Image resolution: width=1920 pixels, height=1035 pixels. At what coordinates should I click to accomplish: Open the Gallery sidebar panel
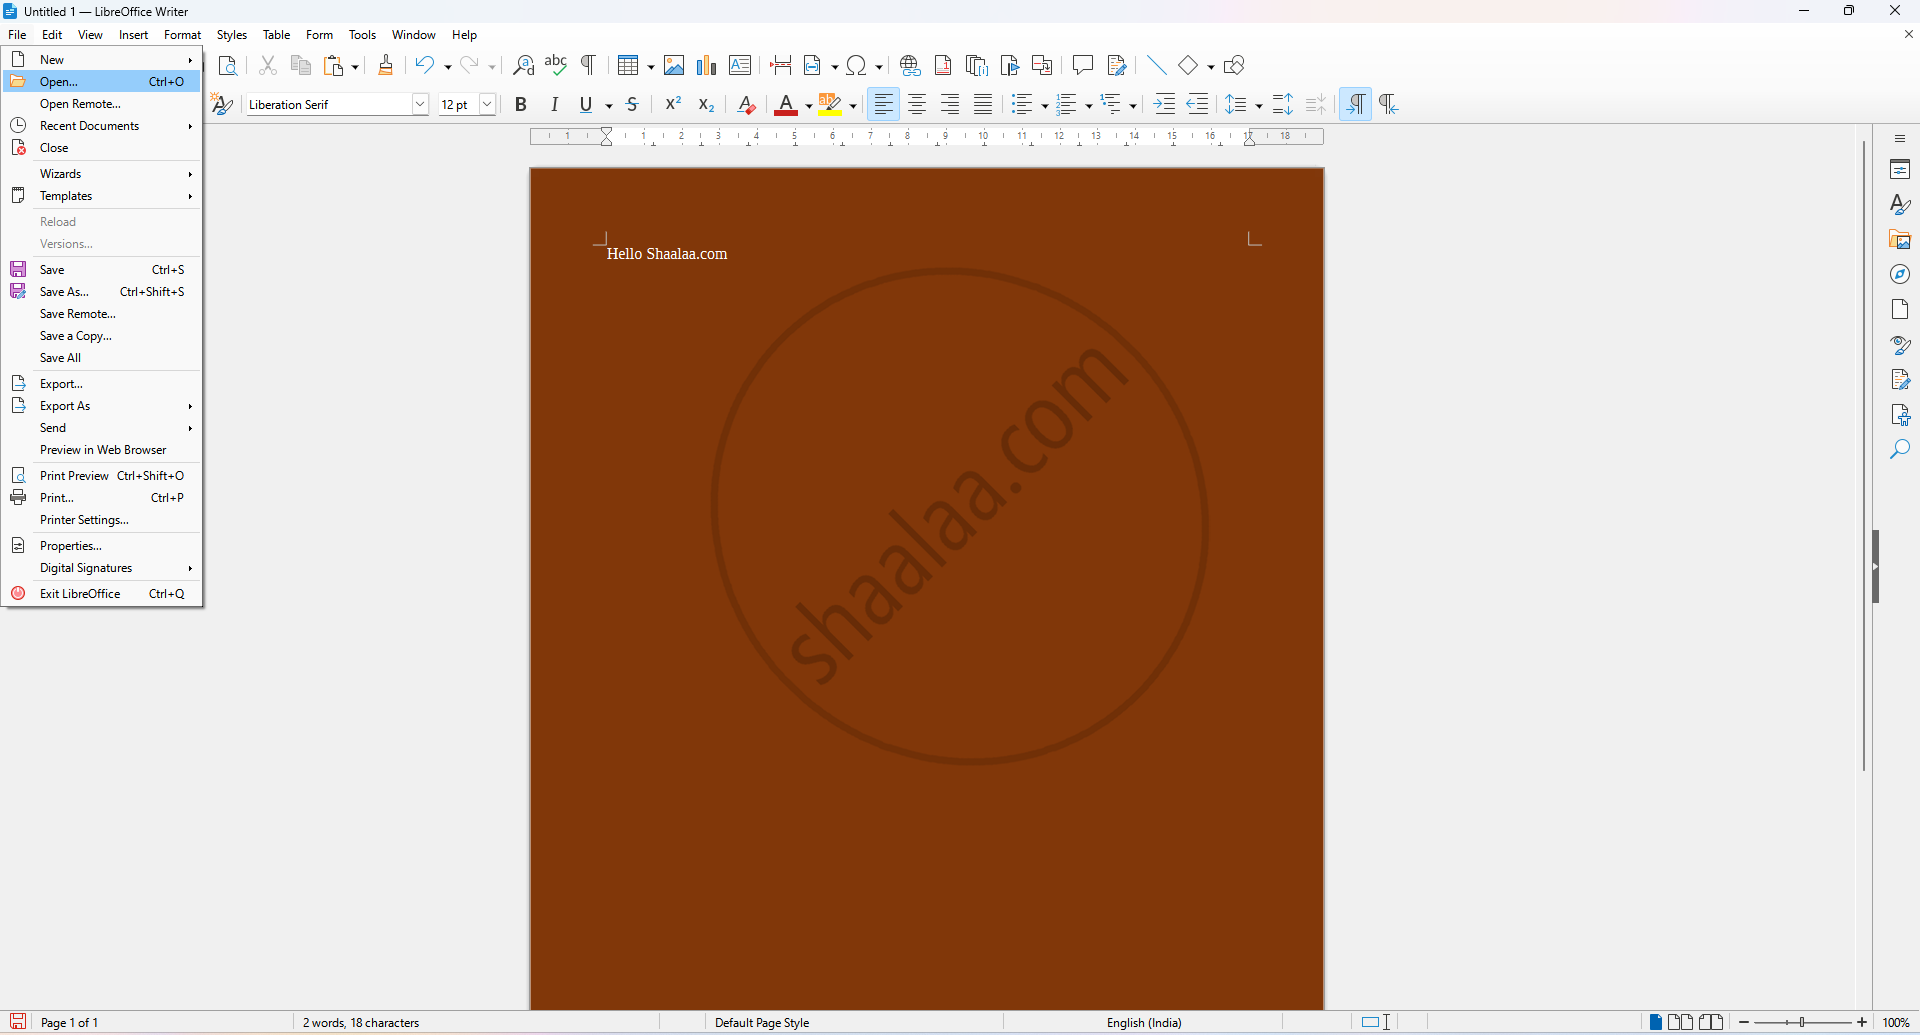[x=1900, y=240]
